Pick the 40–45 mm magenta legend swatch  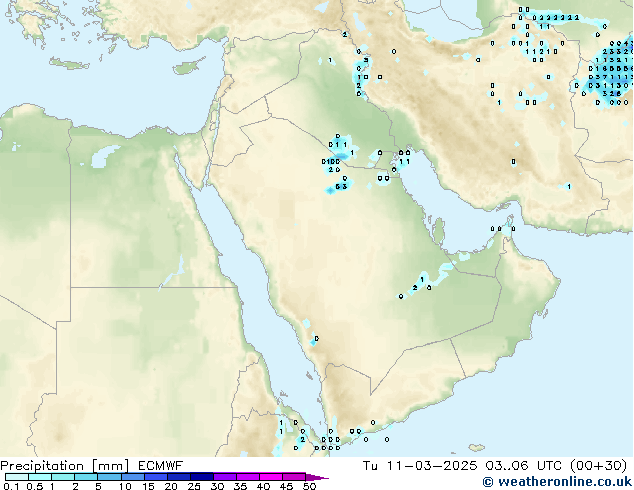271,477
